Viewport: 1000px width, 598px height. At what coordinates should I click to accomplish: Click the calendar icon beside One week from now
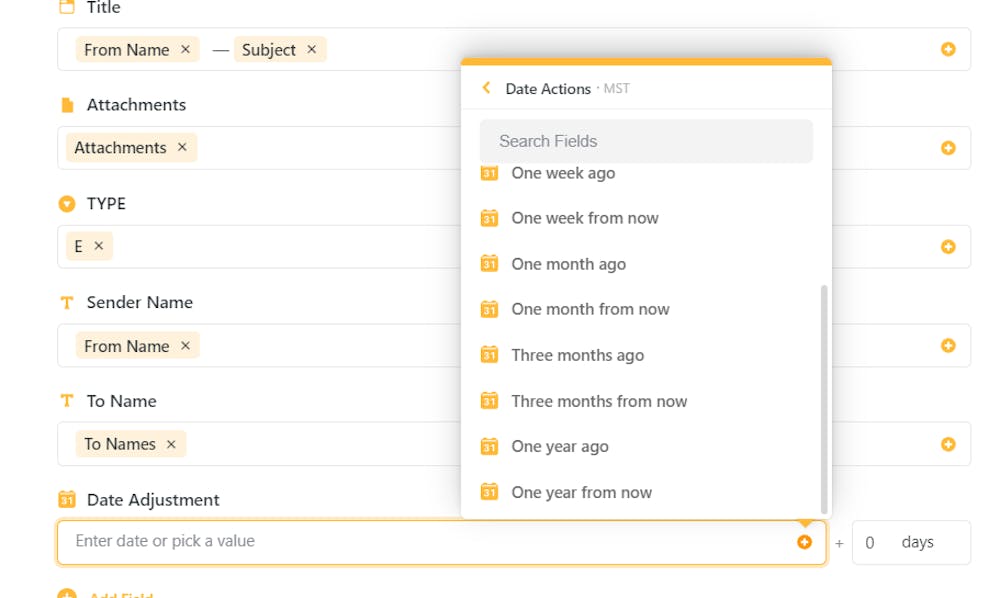tap(489, 218)
